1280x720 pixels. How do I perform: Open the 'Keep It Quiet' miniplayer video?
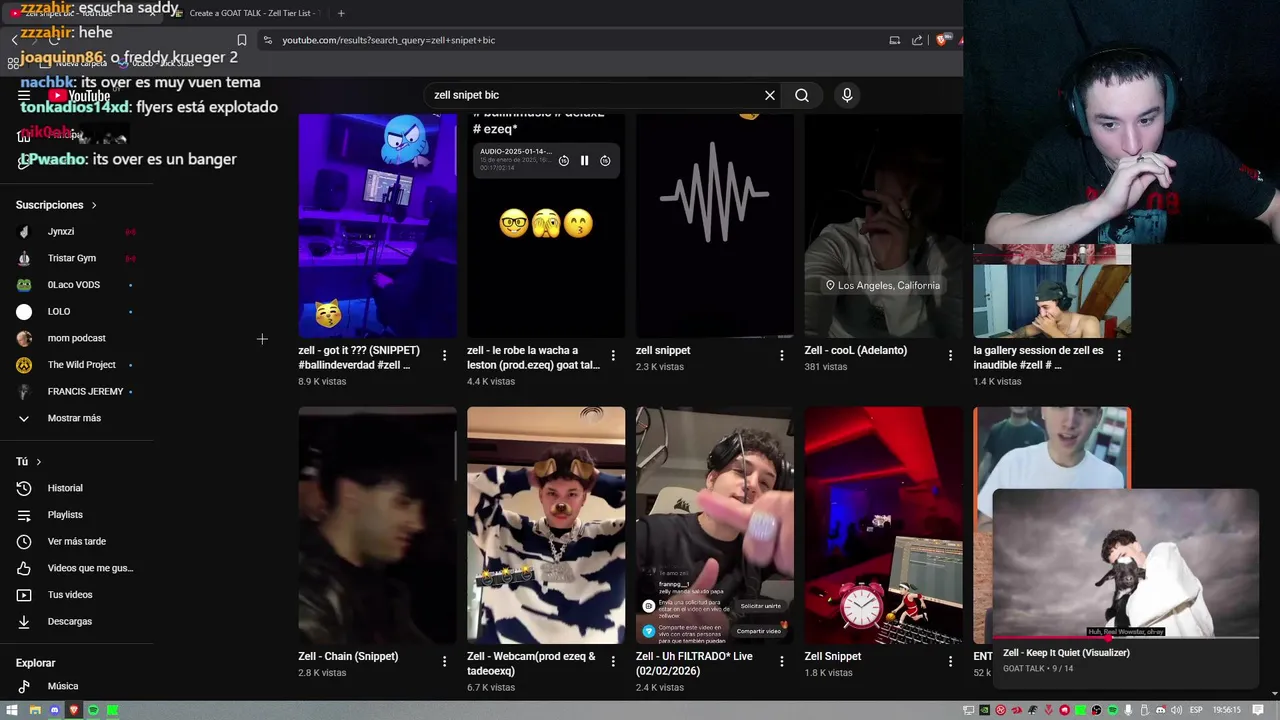coord(1125,562)
